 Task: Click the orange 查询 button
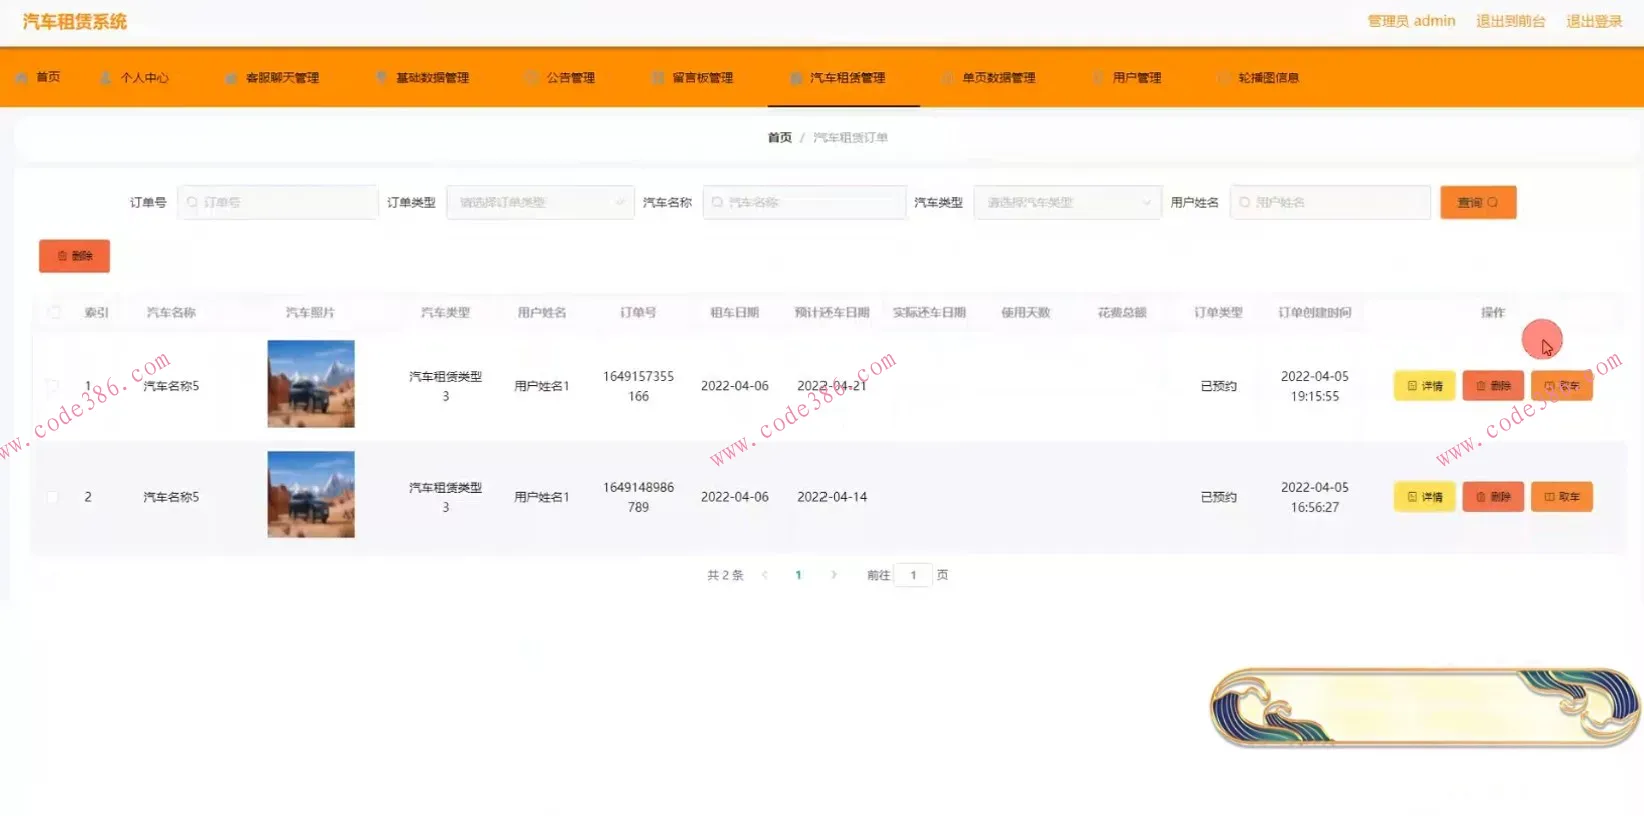(x=1477, y=203)
